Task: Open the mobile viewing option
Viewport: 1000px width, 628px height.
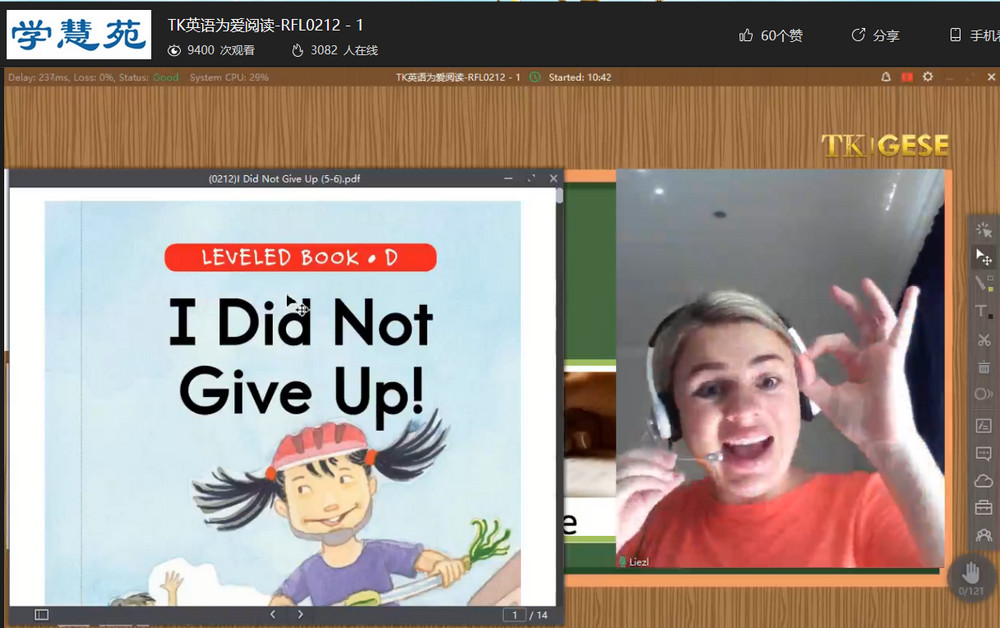Action: [x=974, y=36]
